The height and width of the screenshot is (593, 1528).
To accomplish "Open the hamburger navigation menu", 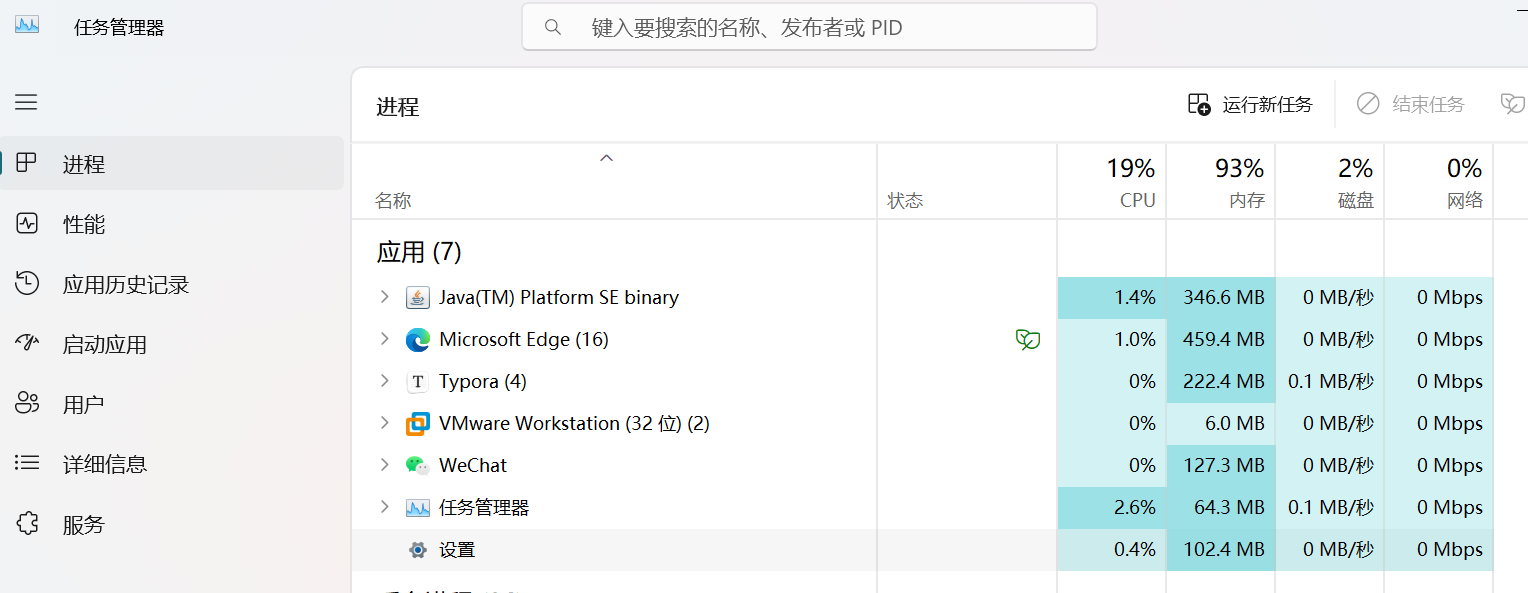I will [26, 102].
